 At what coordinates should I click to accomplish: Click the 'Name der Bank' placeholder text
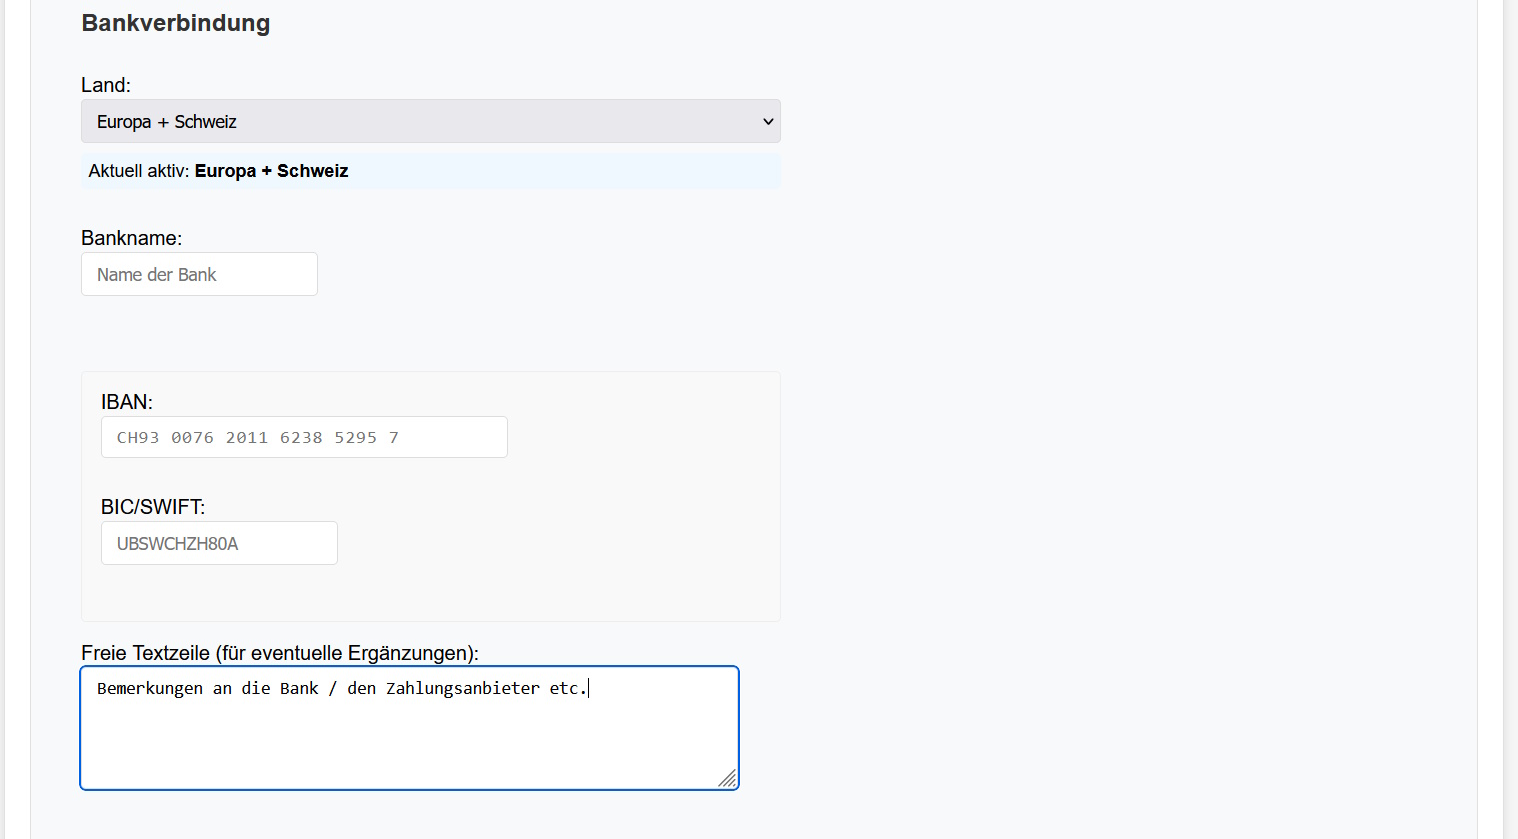click(x=157, y=275)
